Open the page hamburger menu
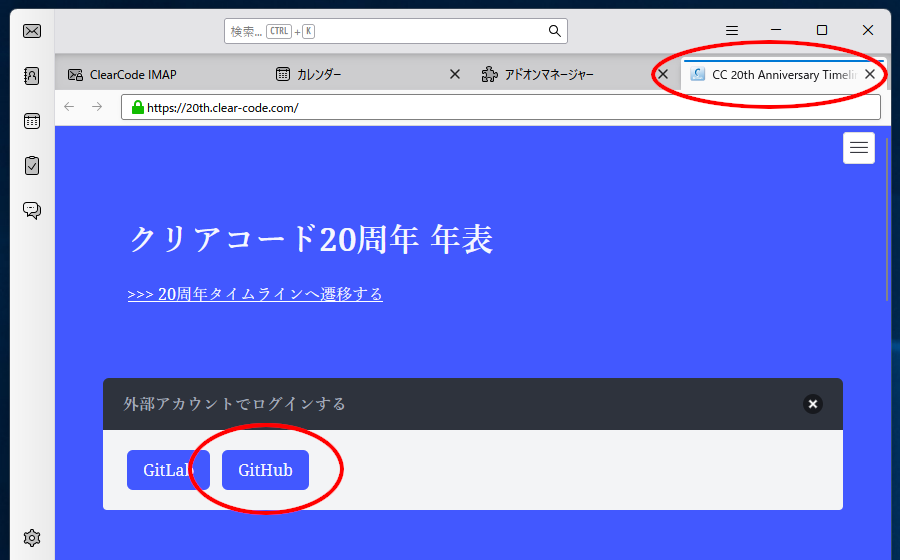 (859, 148)
